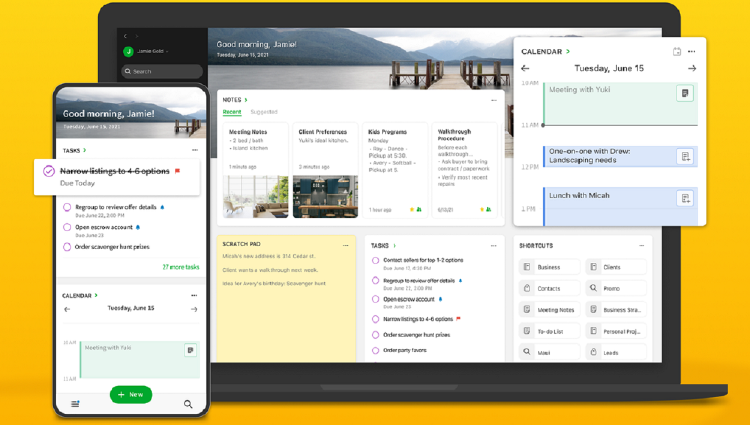Check desktop task Order party favors

click(375, 350)
